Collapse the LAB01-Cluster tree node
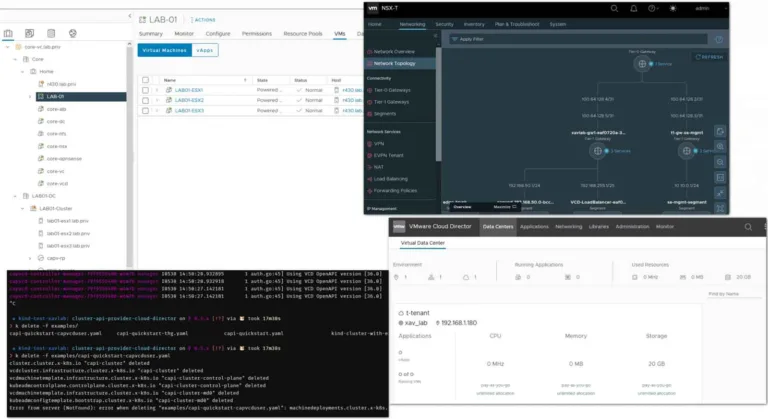The image size is (768, 419). [23, 209]
